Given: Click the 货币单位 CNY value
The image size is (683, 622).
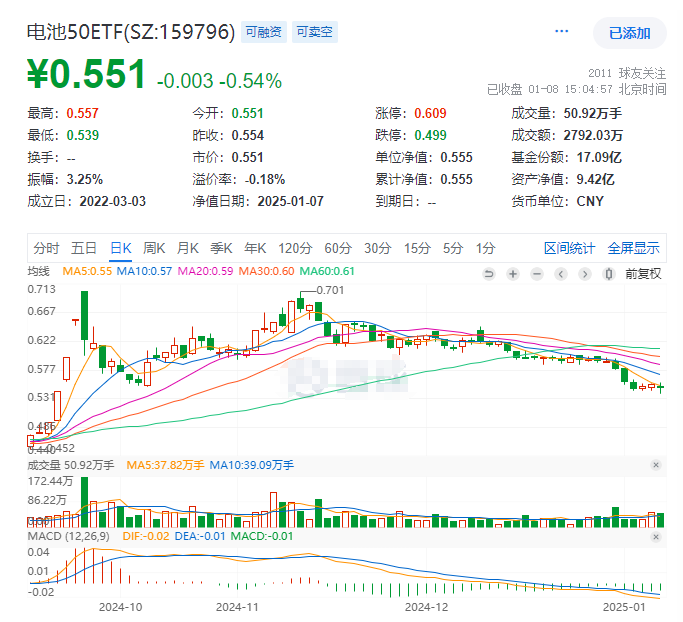Looking at the screenshot, I should (590, 201).
